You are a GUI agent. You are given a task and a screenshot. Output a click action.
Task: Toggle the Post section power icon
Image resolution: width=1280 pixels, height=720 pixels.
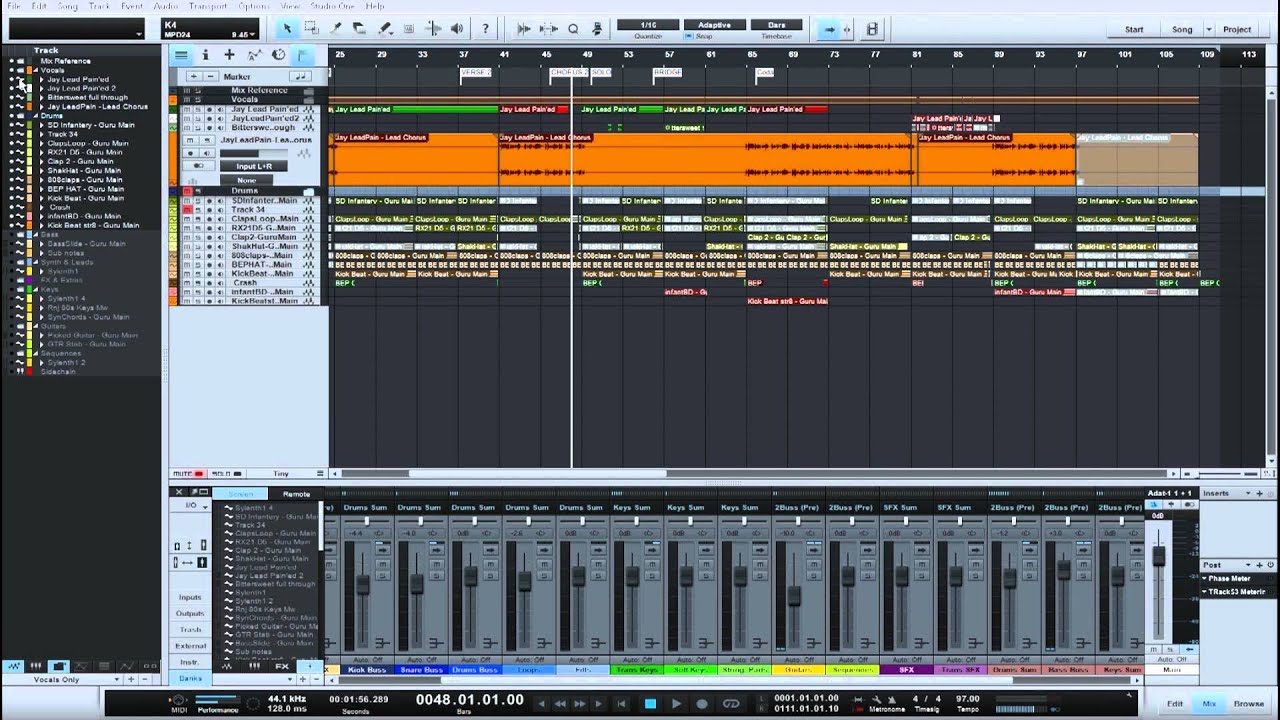[x=1269, y=565]
